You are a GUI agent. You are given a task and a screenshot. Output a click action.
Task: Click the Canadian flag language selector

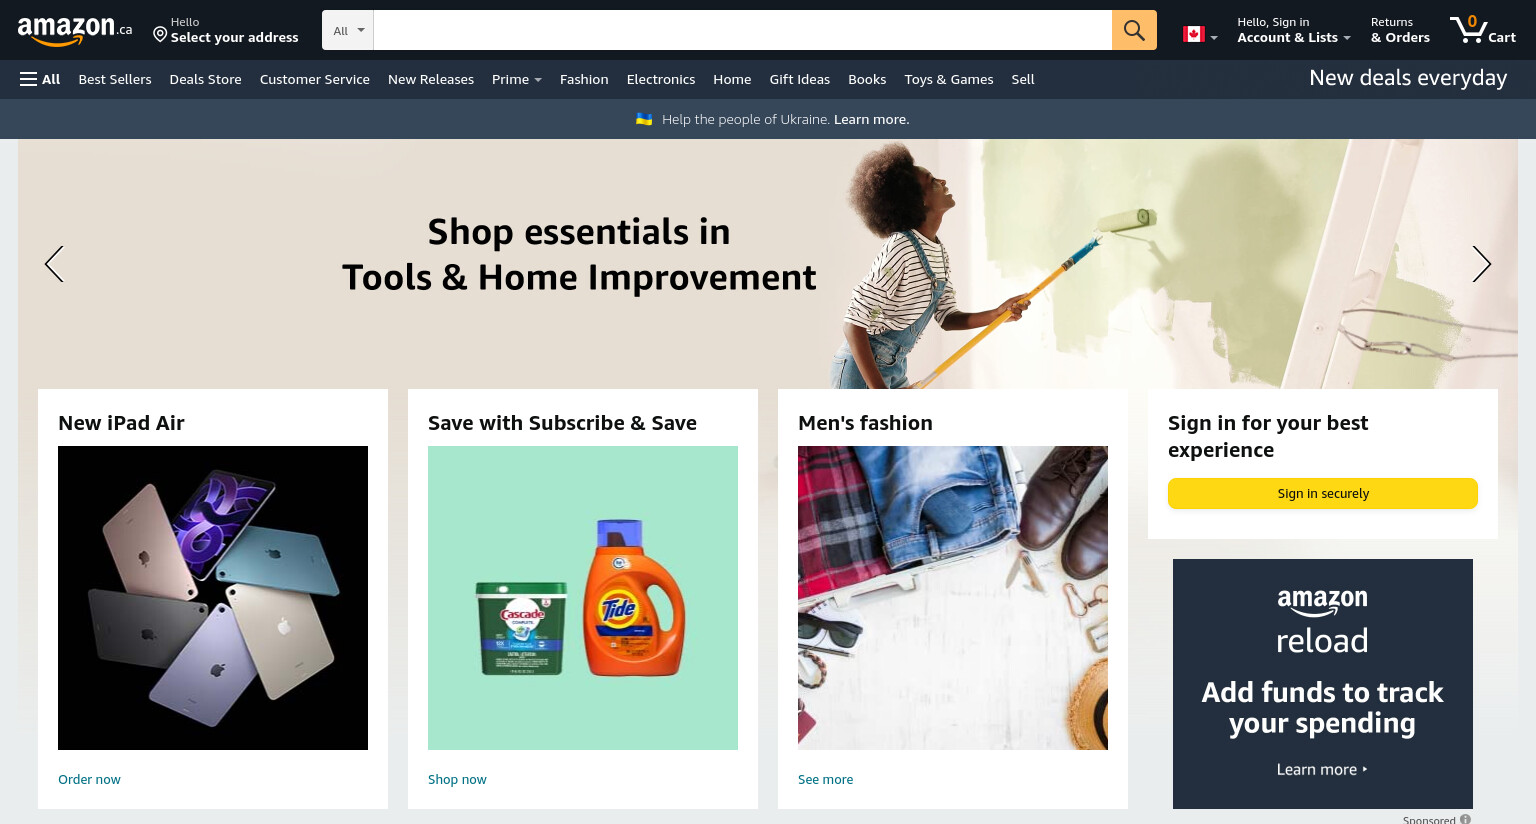pyautogui.click(x=1200, y=34)
